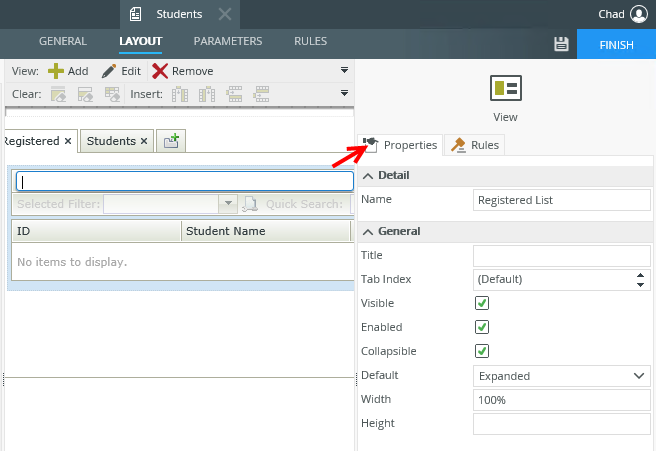The height and width of the screenshot is (451, 656).
Task: Click the insert column left icon
Action: pos(180,95)
